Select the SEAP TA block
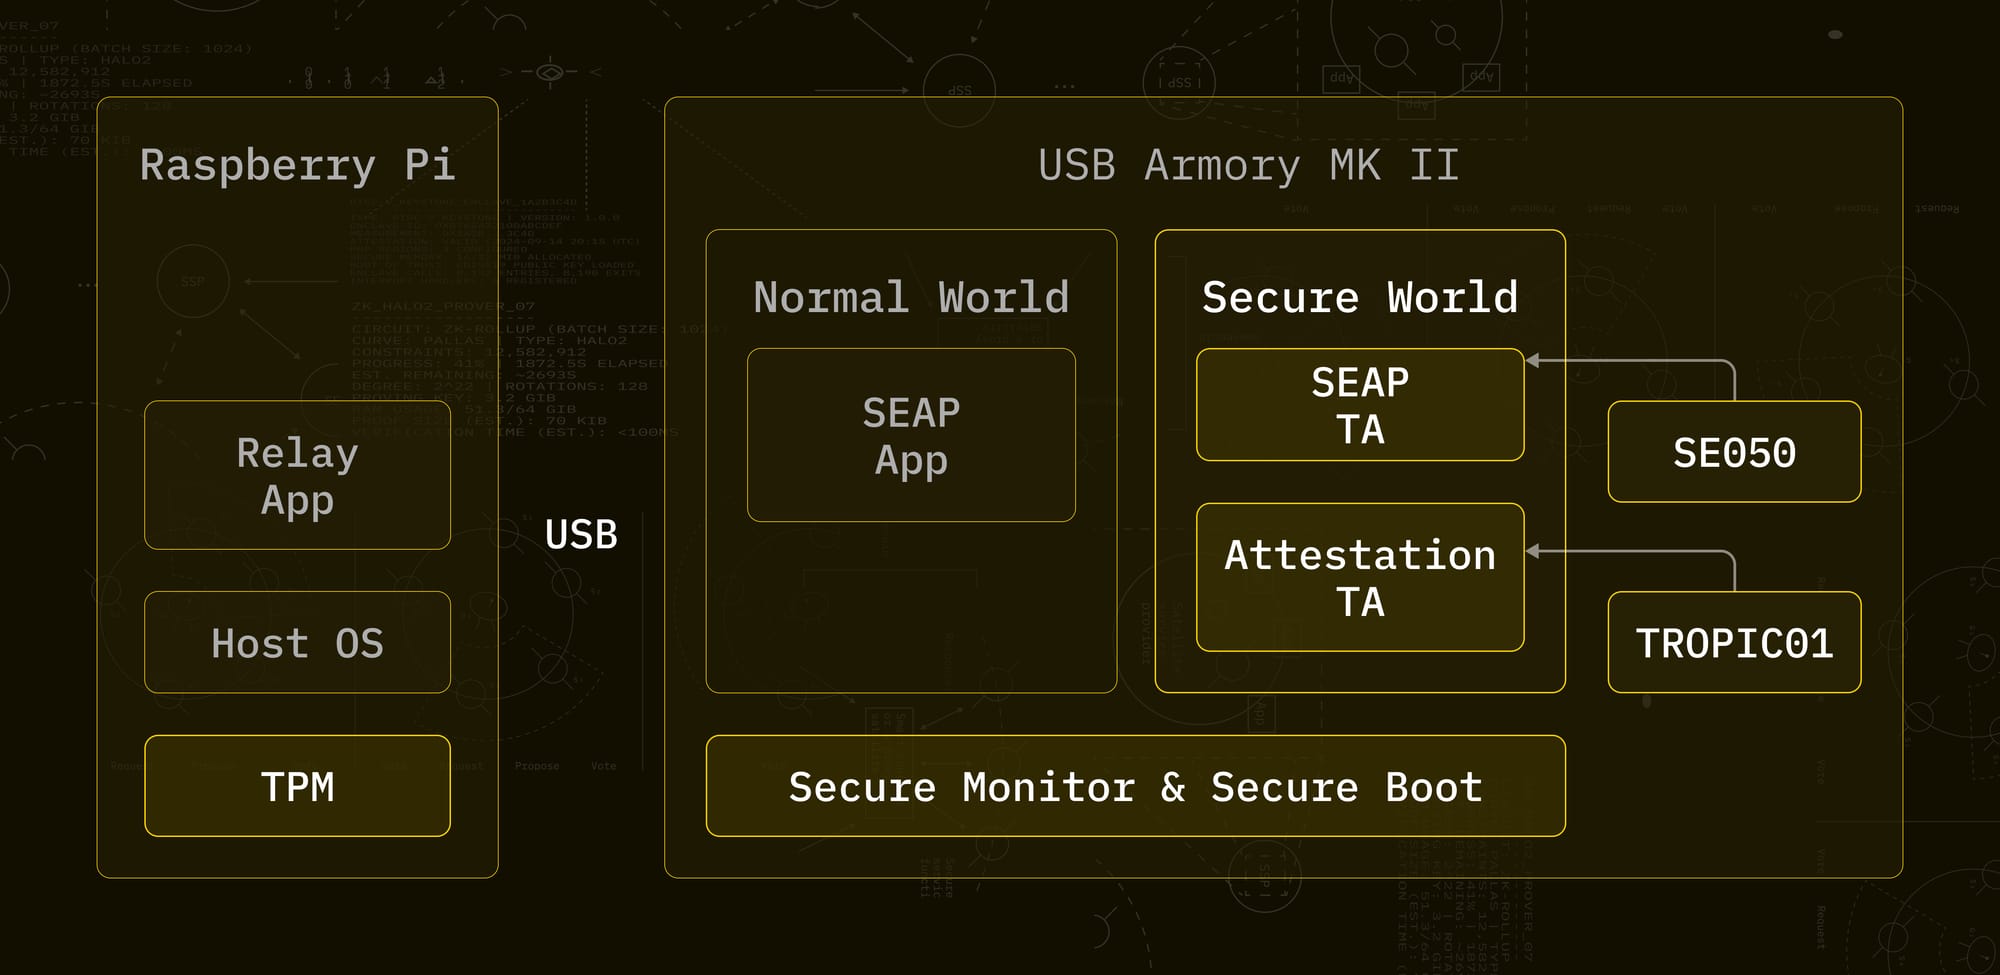 click(1360, 405)
